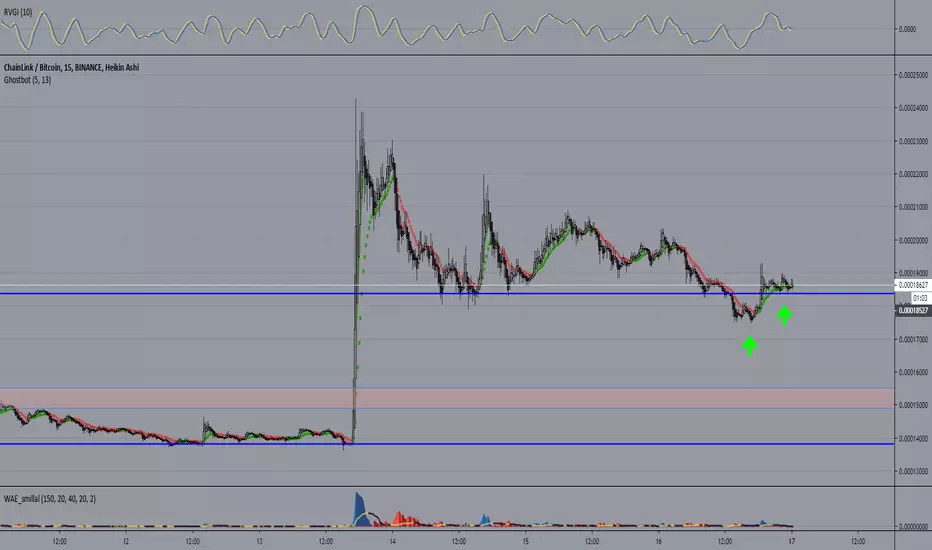Viewport: 932px width, 550px height.
Task: Click the 0.00013000 price axis label
Action: 913,472
